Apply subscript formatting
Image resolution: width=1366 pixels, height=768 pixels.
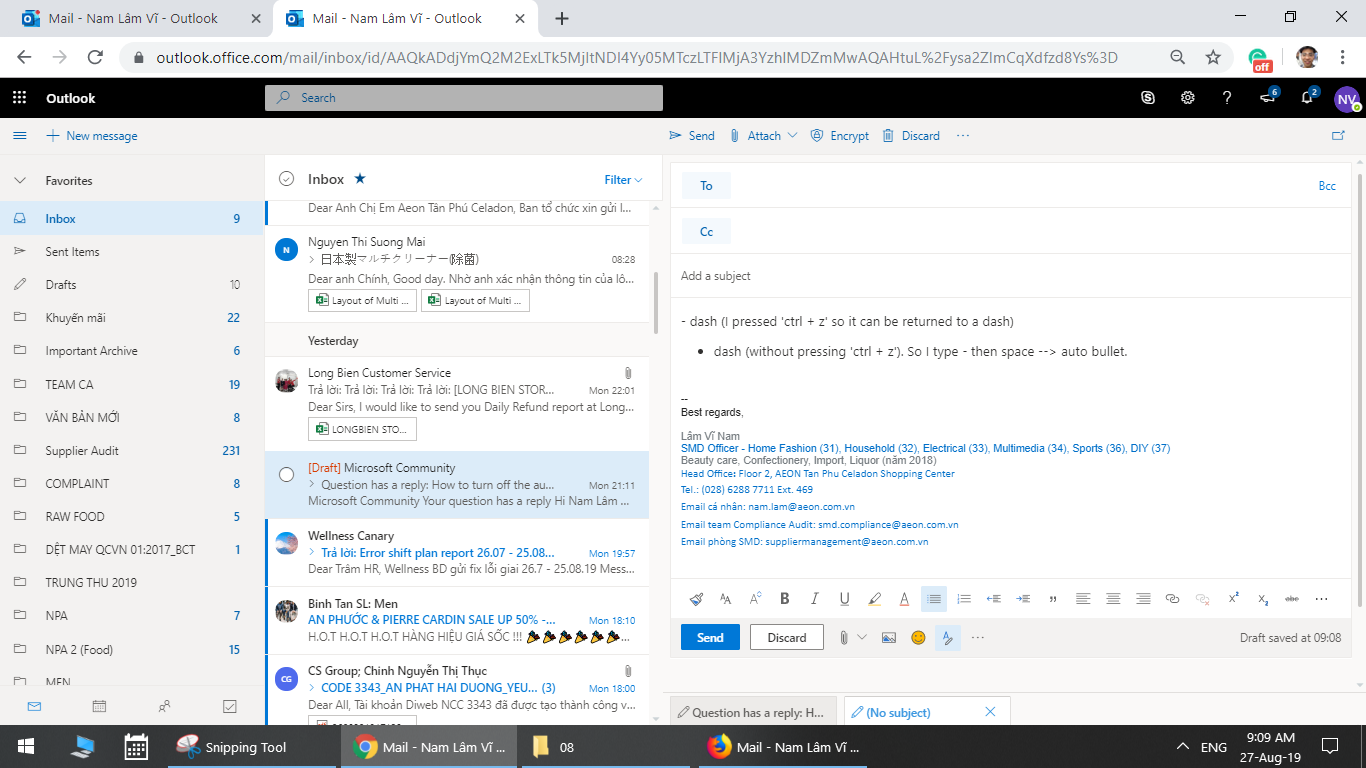pyautogui.click(x=1263, y=599)
